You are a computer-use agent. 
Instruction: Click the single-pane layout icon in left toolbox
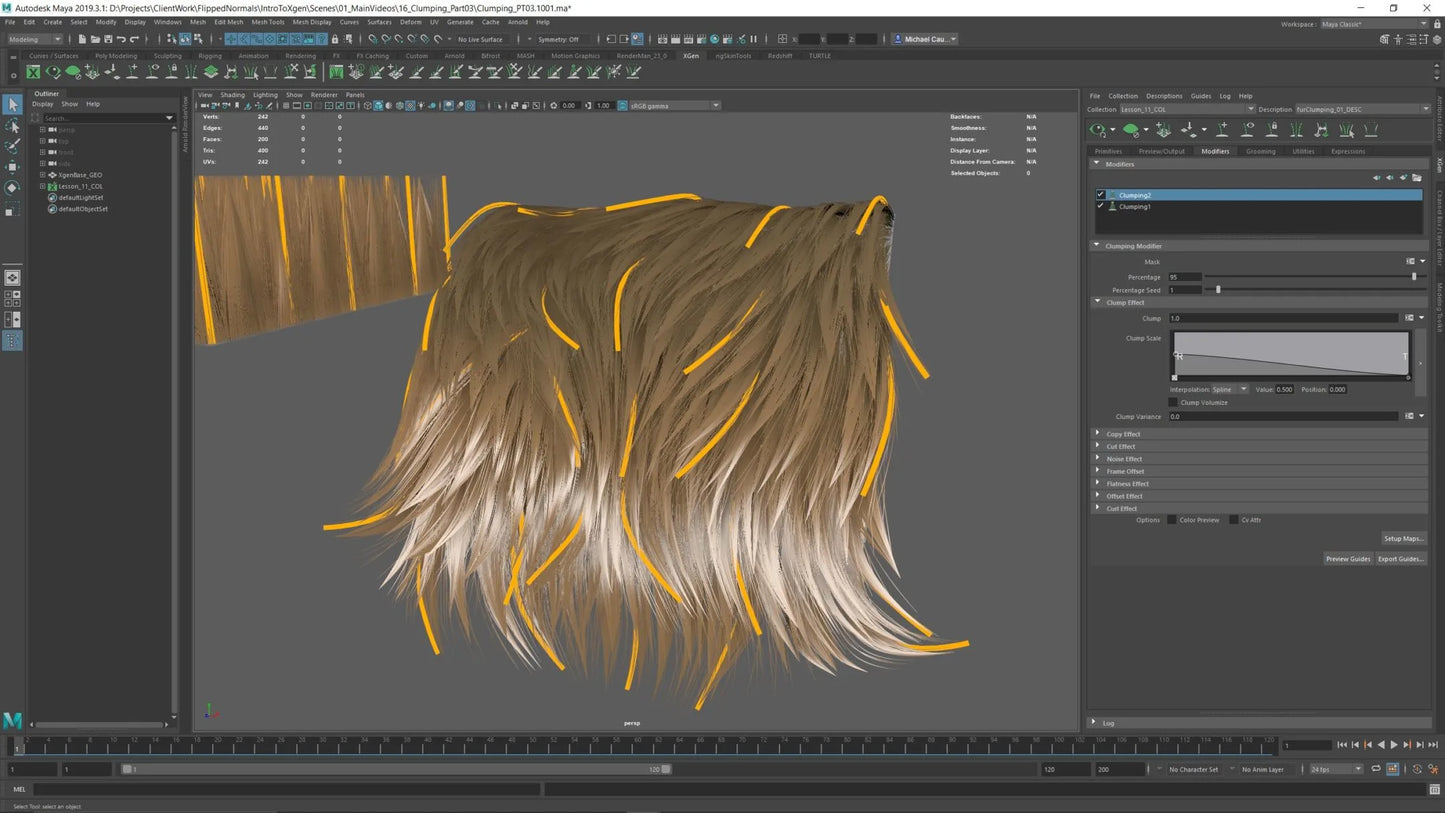click(12, 278)
